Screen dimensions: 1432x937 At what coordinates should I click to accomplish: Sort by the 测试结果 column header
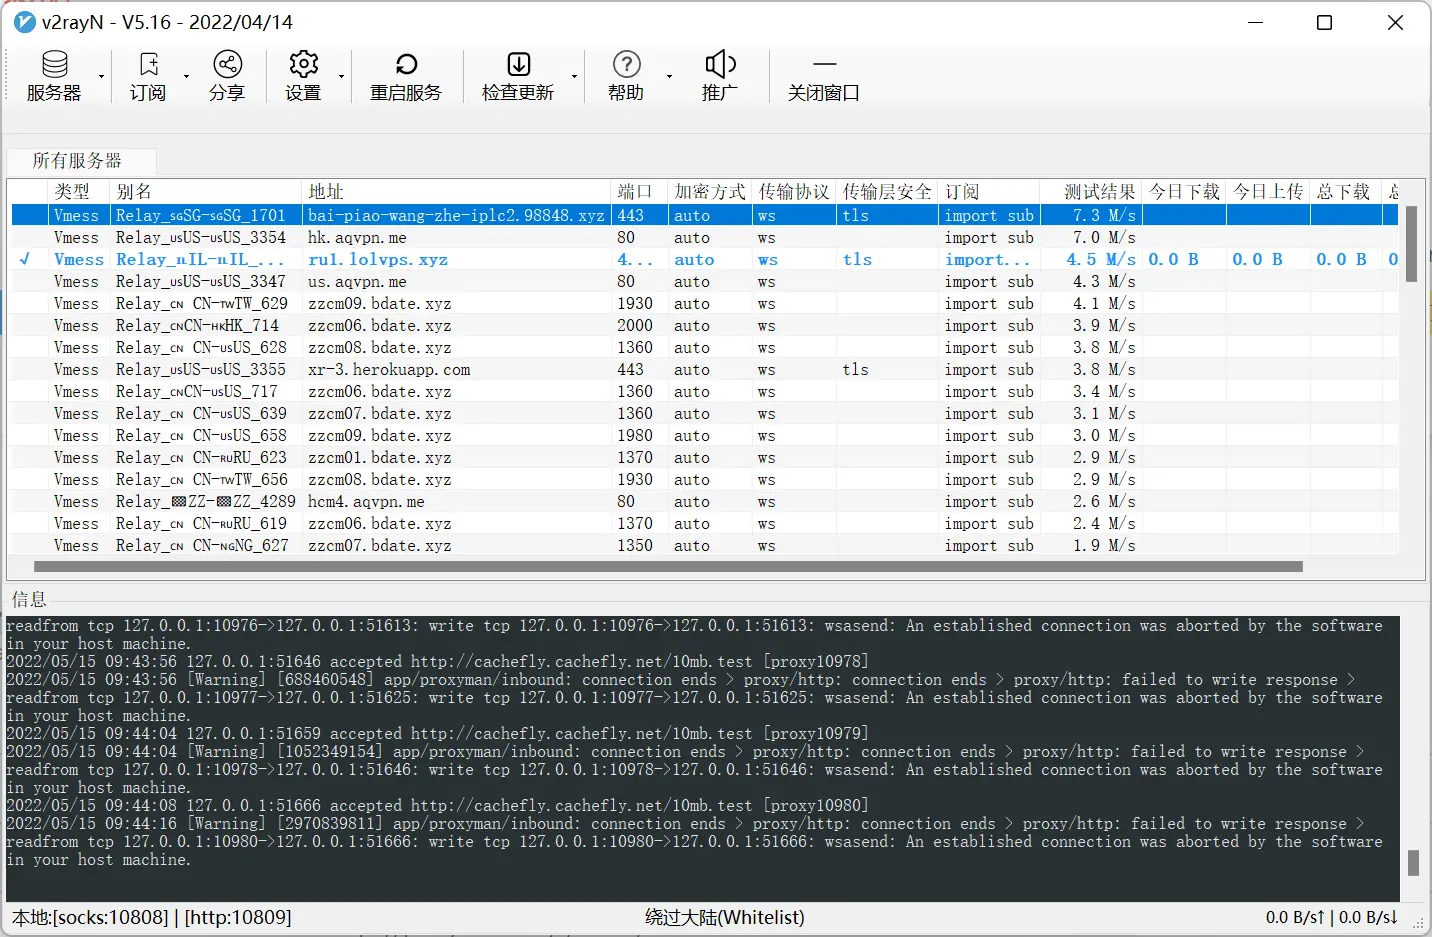pos(1090,191)
